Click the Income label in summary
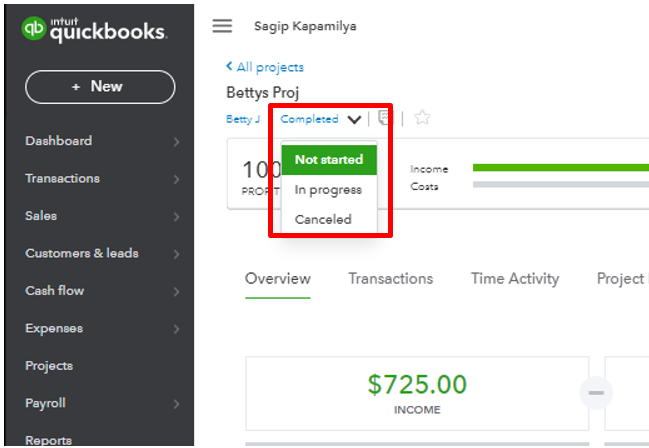The height and width of the screenshot is (448, 649). tap(429, 169)
